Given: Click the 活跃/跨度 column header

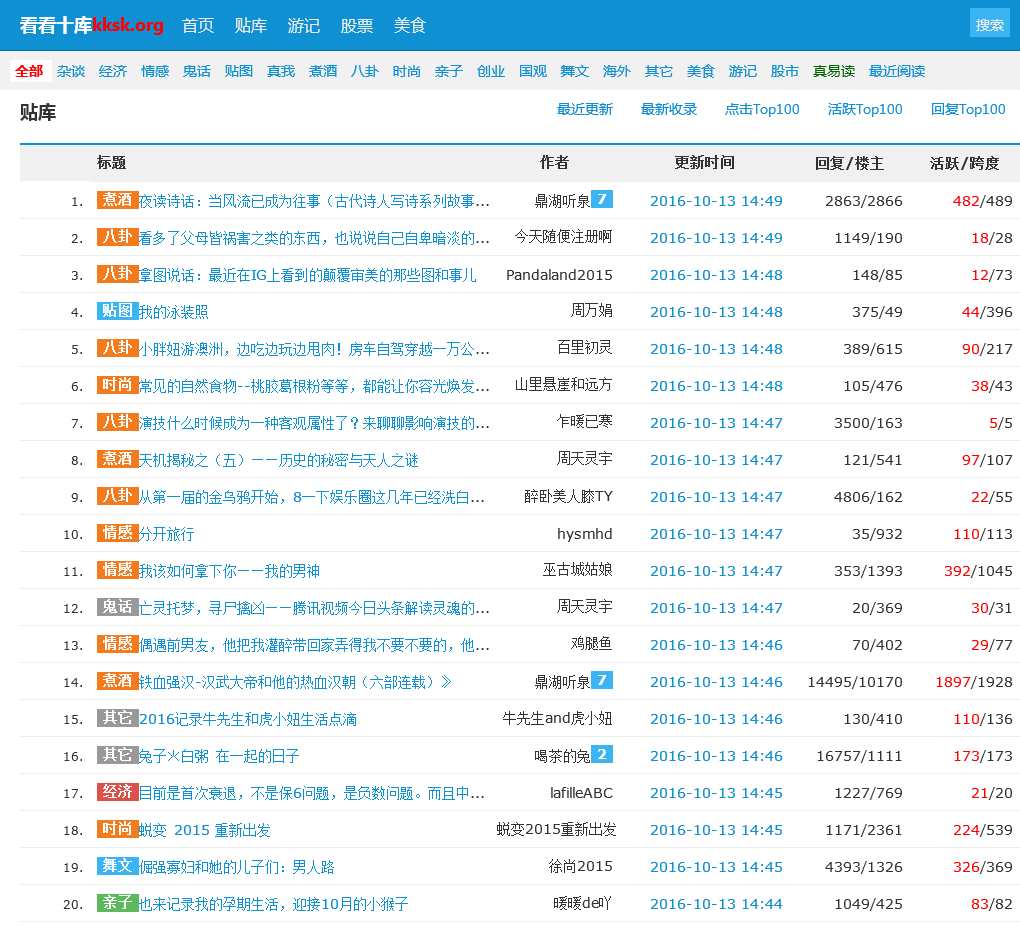Looking at the screenshot, I should click(963, 163).
